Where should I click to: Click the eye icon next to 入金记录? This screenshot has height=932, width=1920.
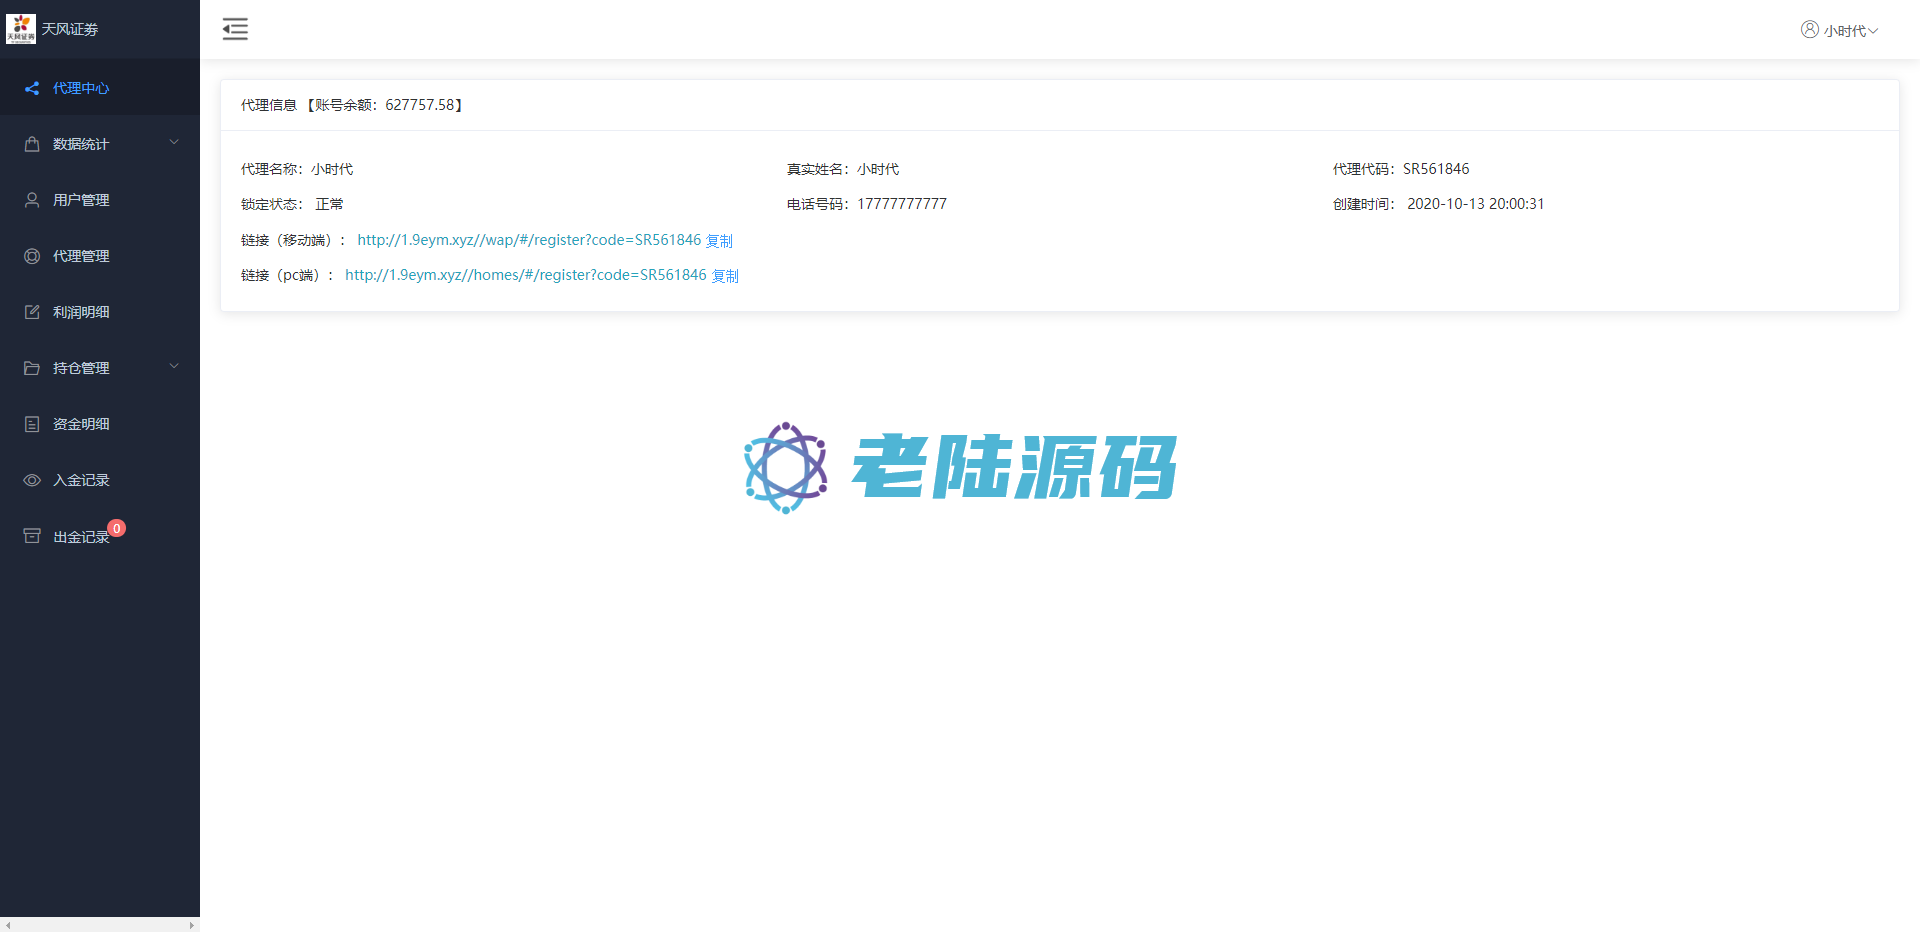point(32,480)
